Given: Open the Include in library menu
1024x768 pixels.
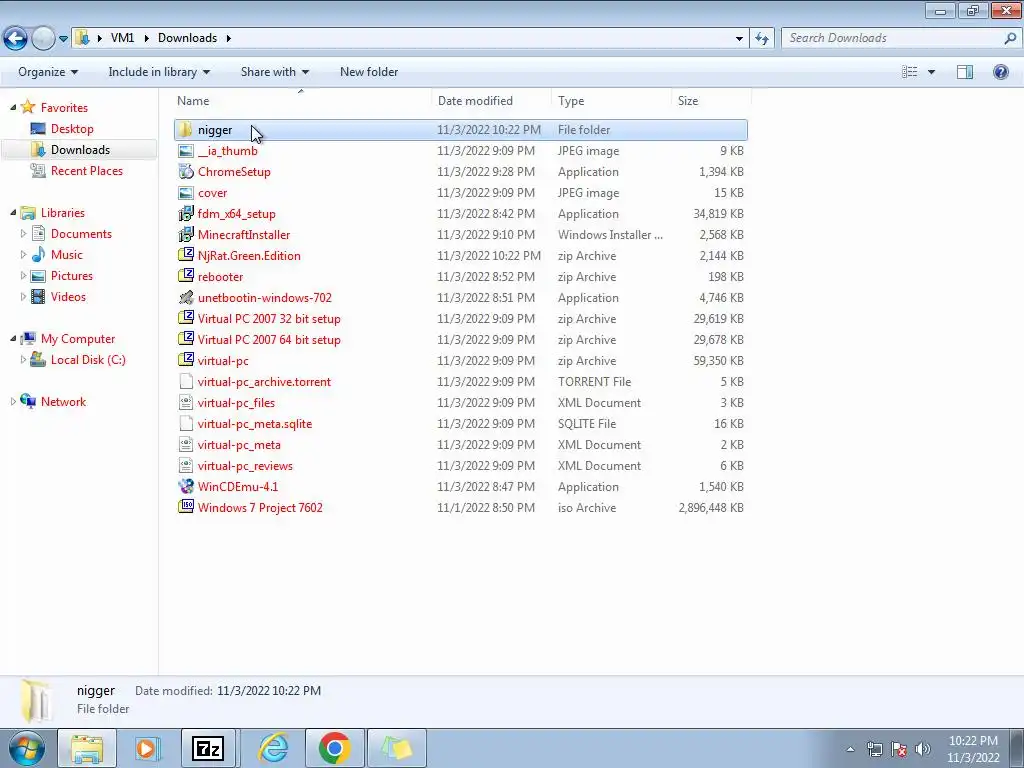Looking at the screenshot, I should tap(159, 72).
